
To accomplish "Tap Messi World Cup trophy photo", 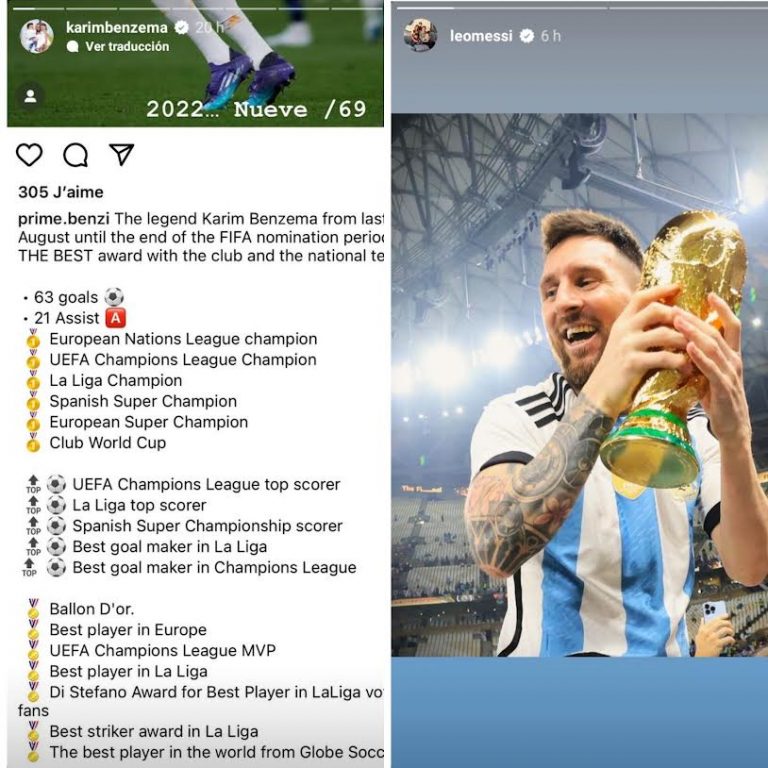I will pos(579,385).
